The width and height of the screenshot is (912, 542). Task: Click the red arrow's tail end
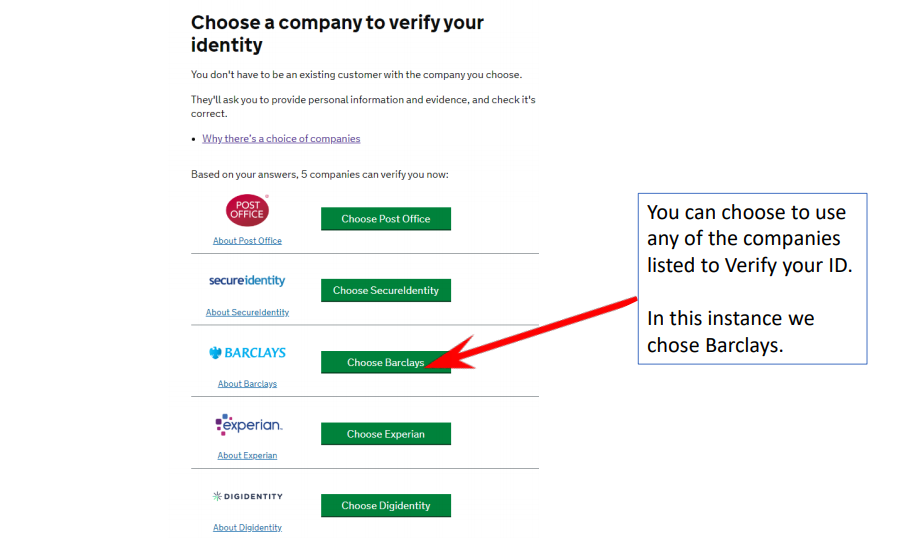[x=632, y=298]
